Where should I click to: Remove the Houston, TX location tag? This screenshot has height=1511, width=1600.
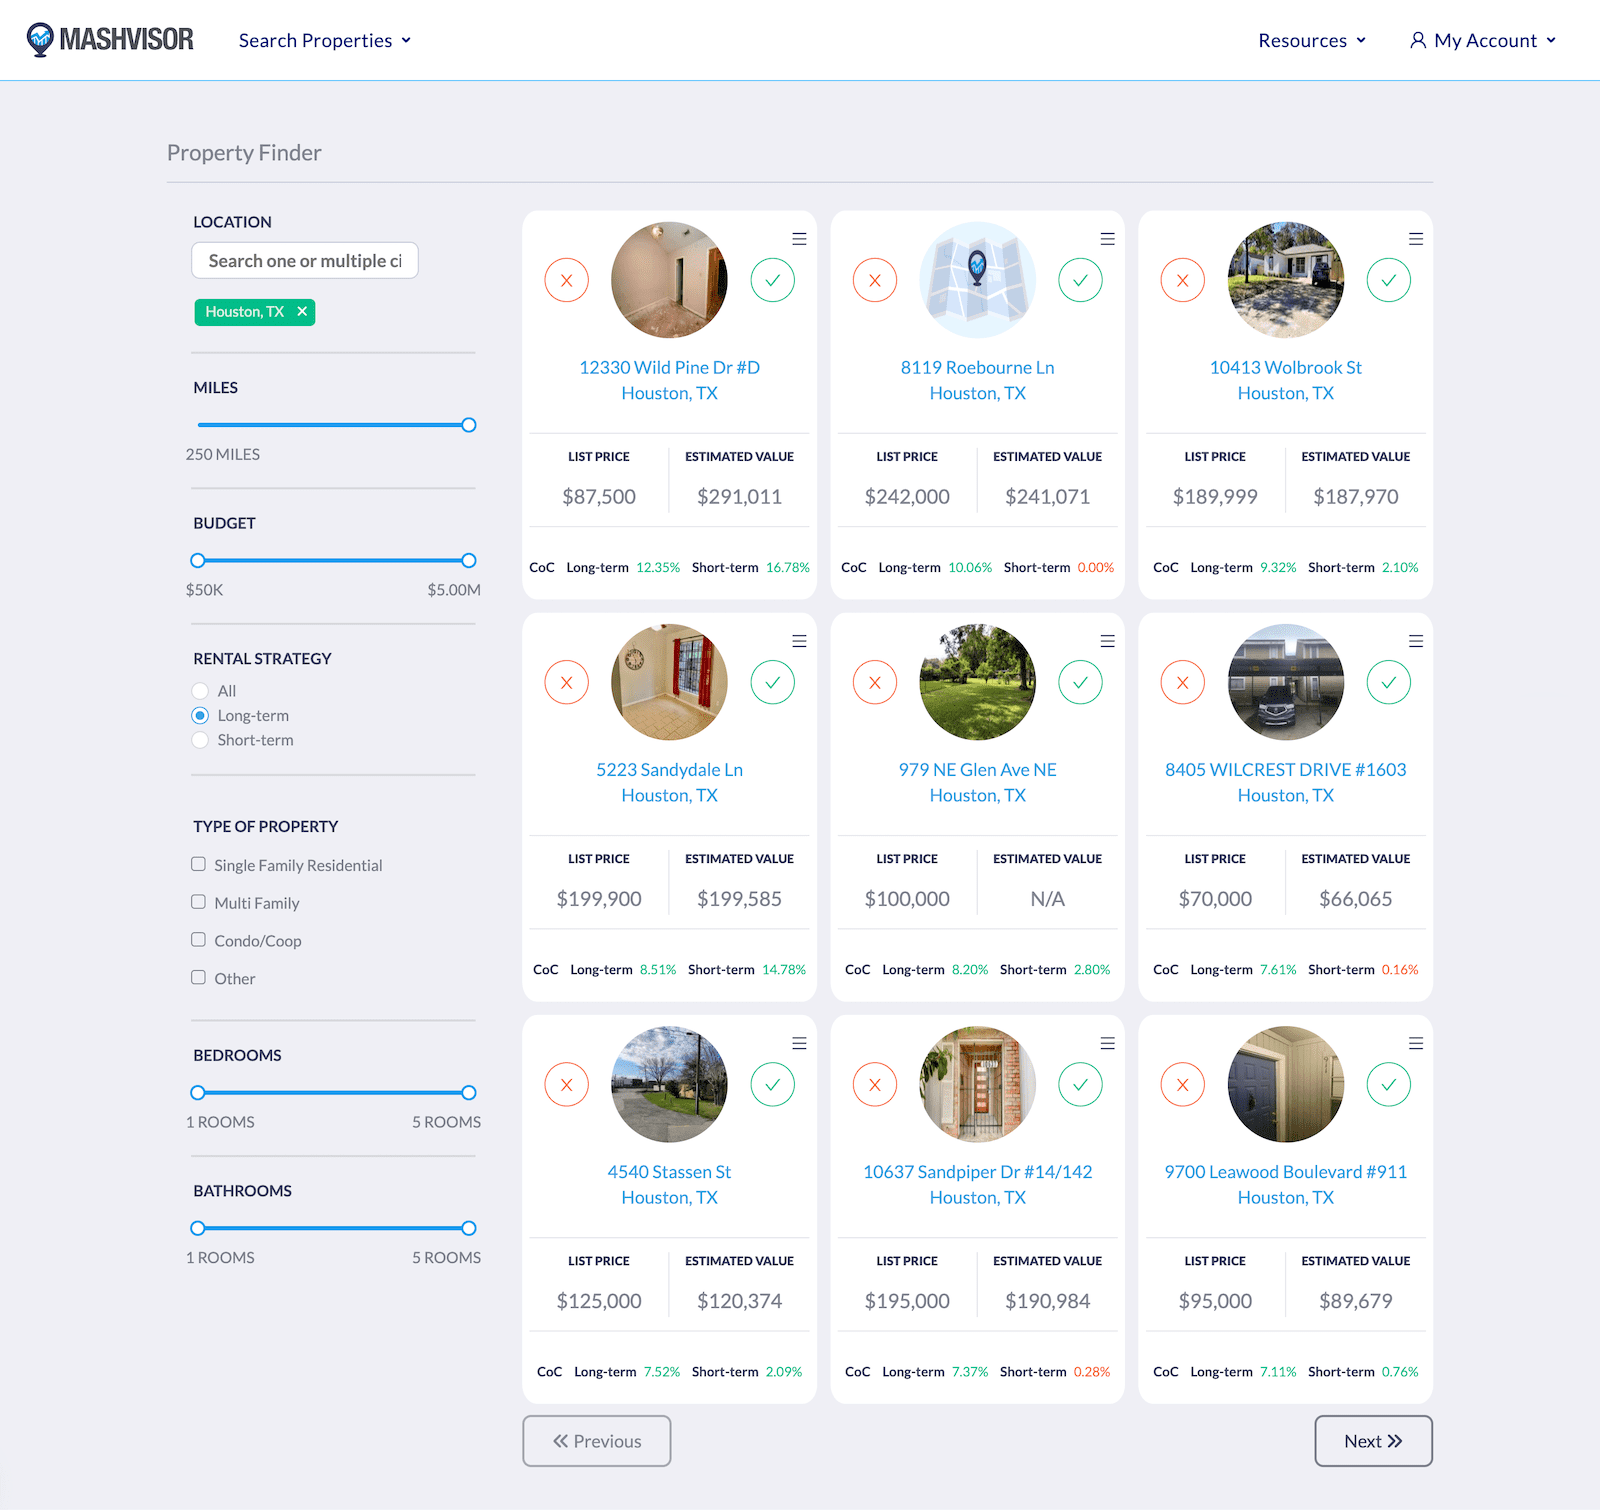pos(302,312)
